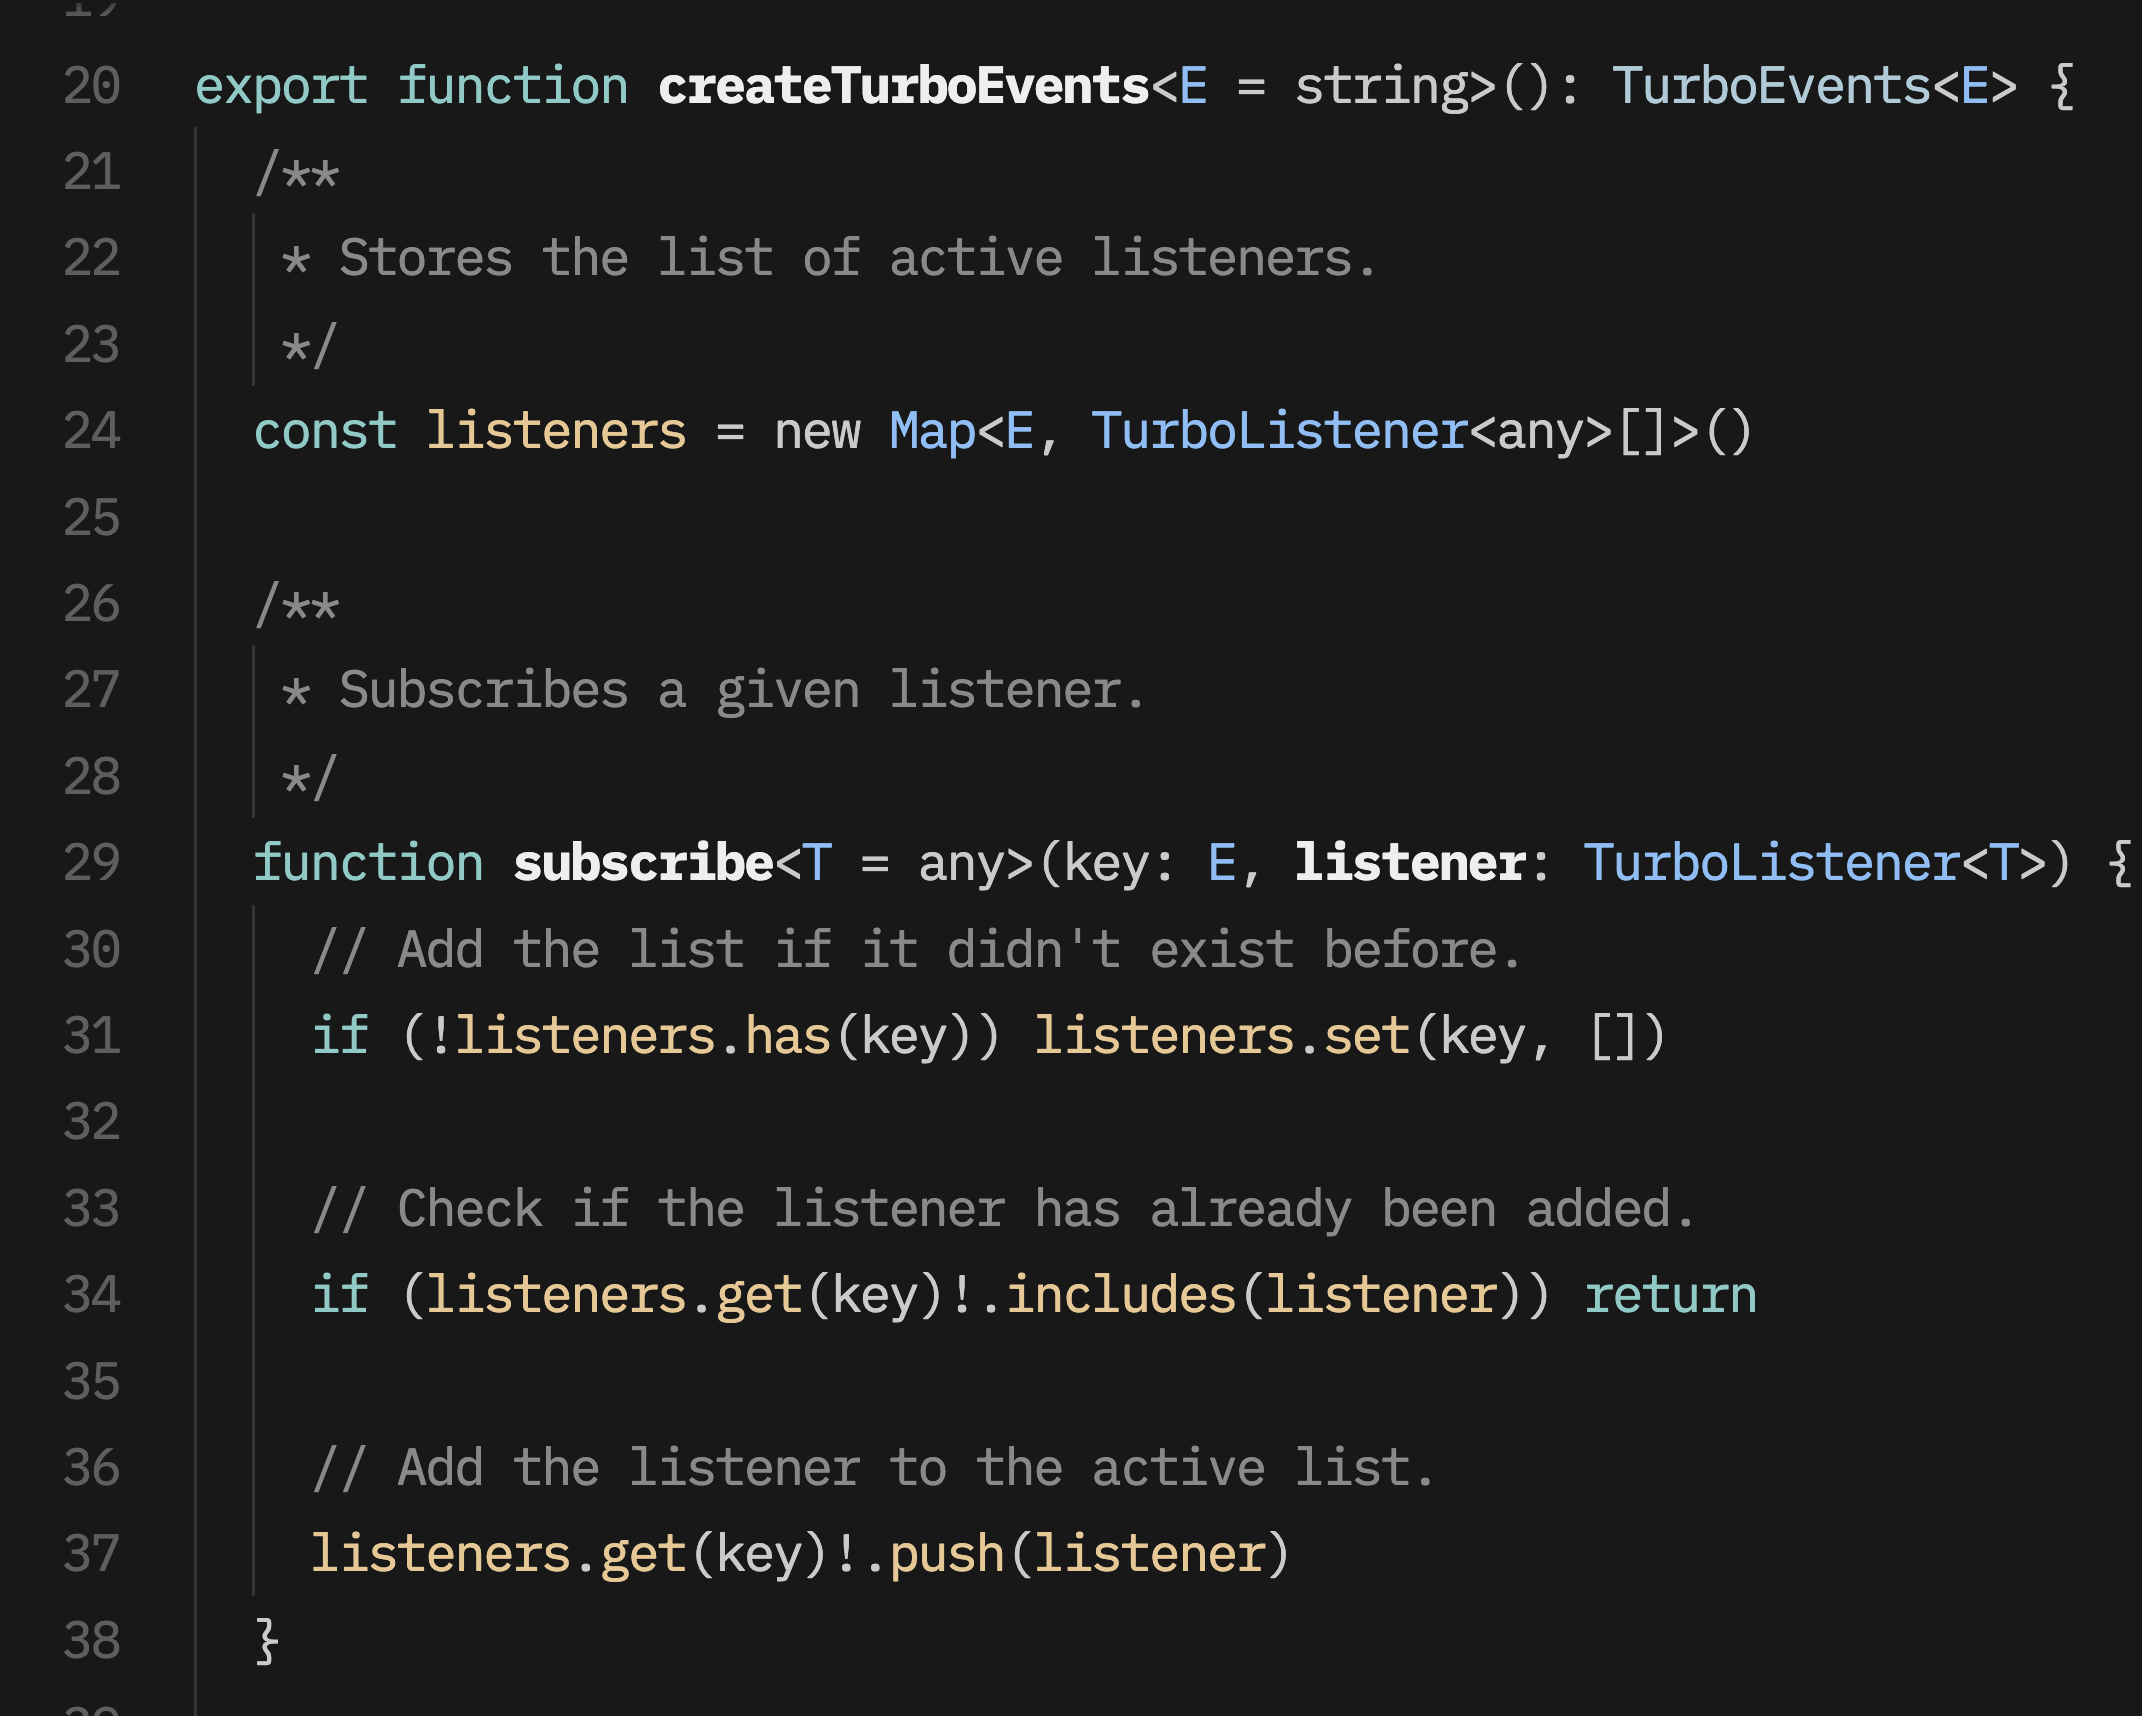Screen dimensions: 2142x1716
Task: Click line number 24 in the gutter
Action: [92, 431]
